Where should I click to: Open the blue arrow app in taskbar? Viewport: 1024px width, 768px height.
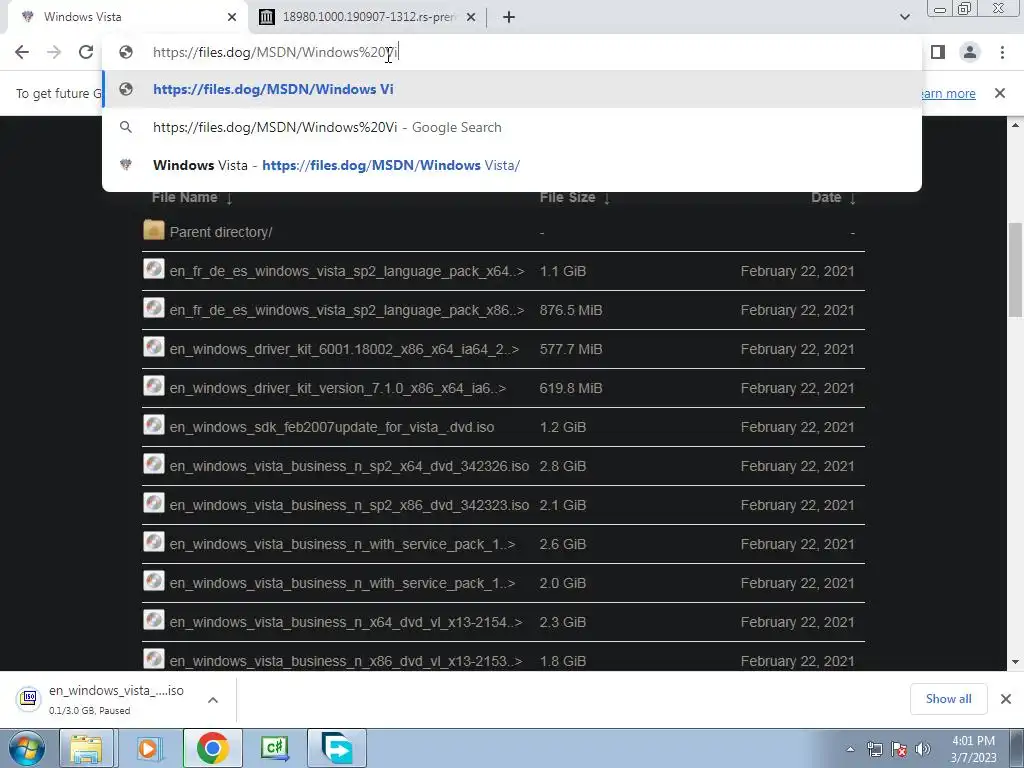pos(337,748)
